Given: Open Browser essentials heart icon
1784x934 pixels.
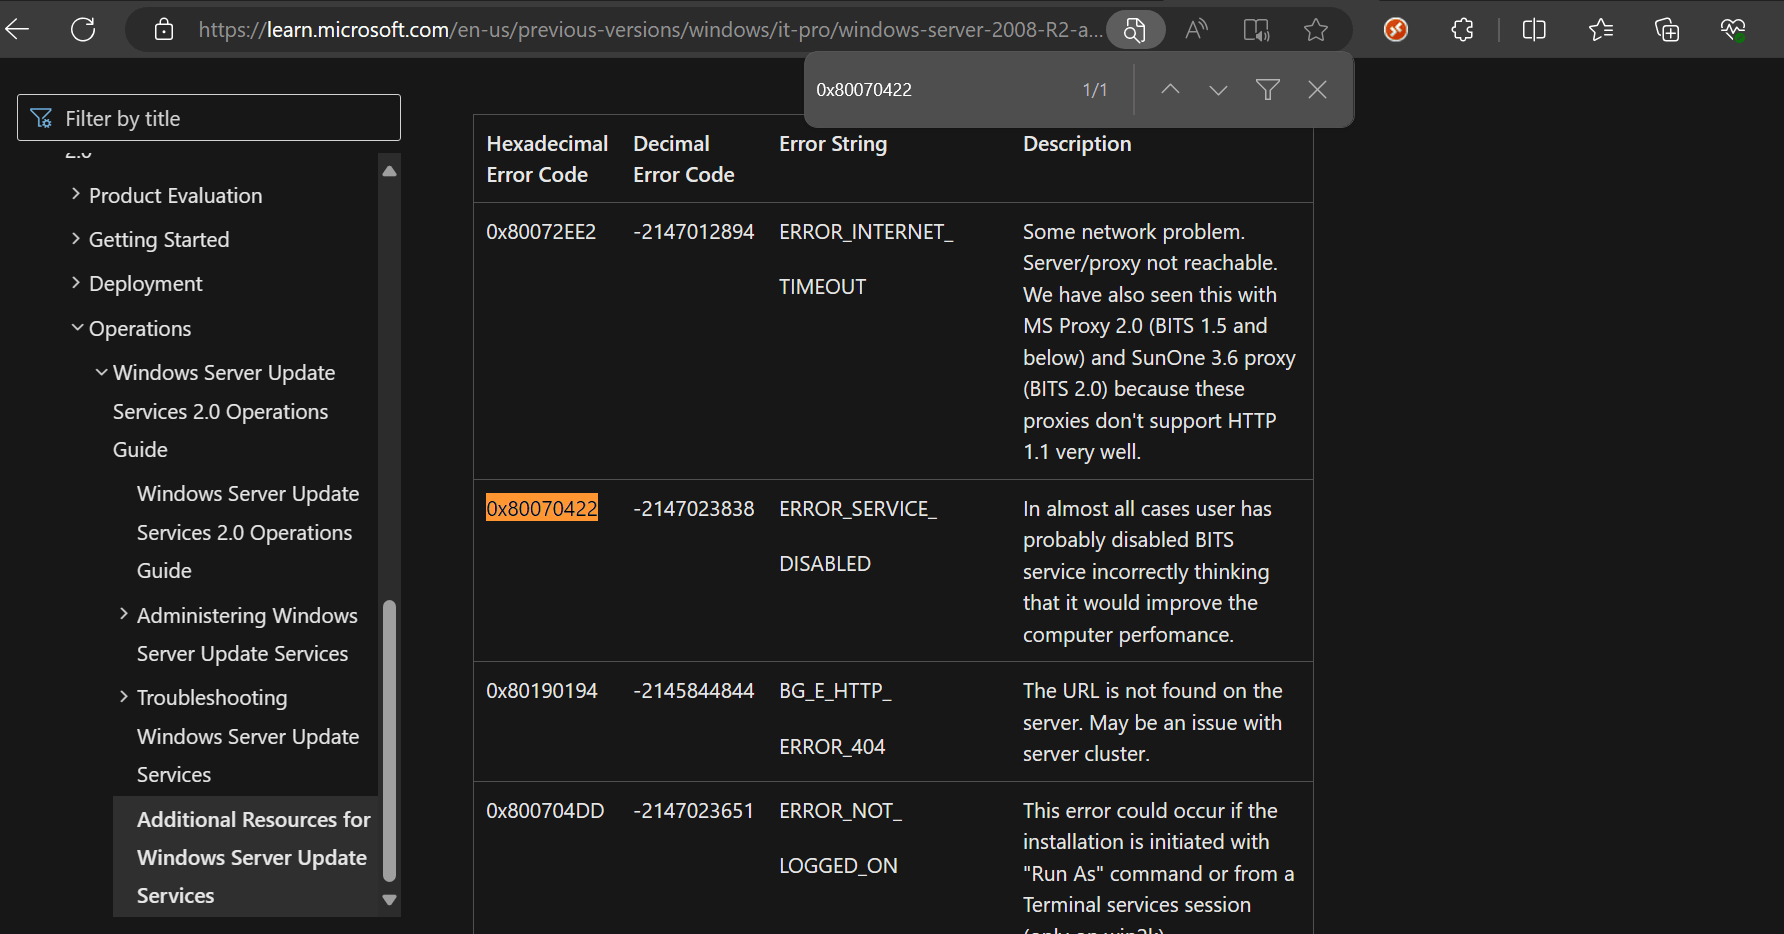Looking at the screenshot, I should (x=1733, y=30).
